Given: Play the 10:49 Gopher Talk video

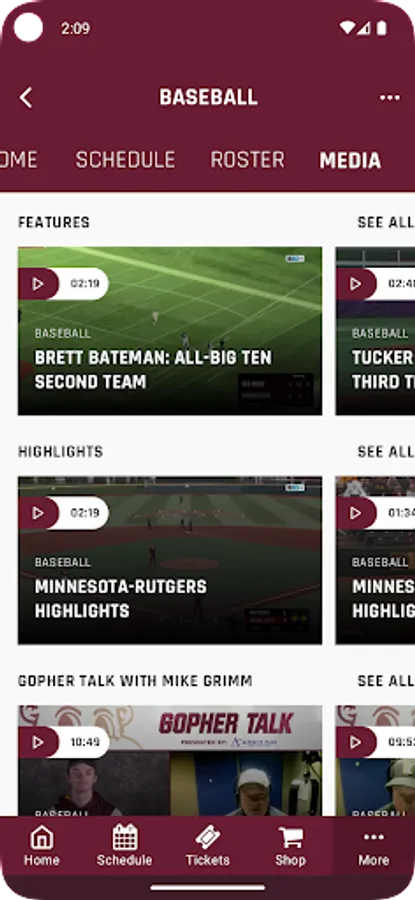Looking at the screenshot, I should click(38, 742).
